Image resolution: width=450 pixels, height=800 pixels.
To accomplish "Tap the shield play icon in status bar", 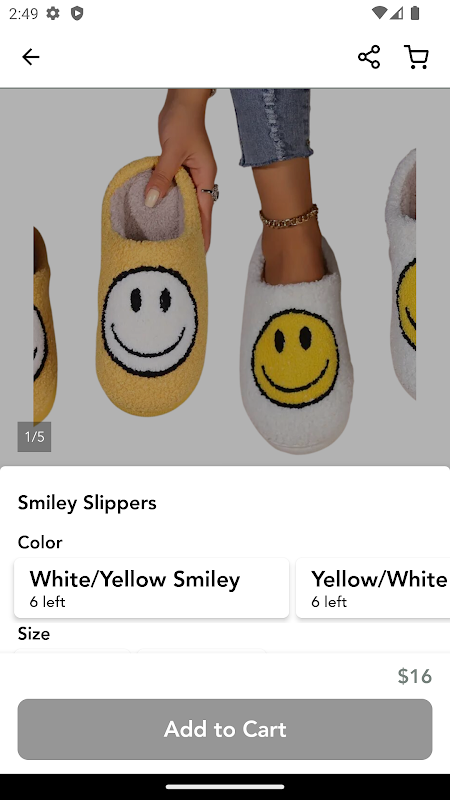I will click(77, 13).
